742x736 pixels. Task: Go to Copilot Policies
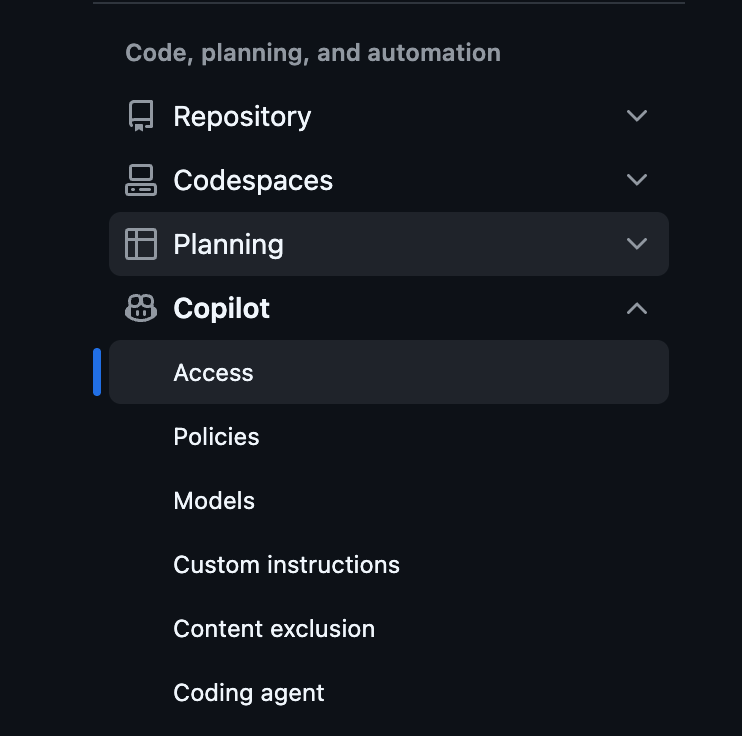pyautogui.click(x=216, y=437)
